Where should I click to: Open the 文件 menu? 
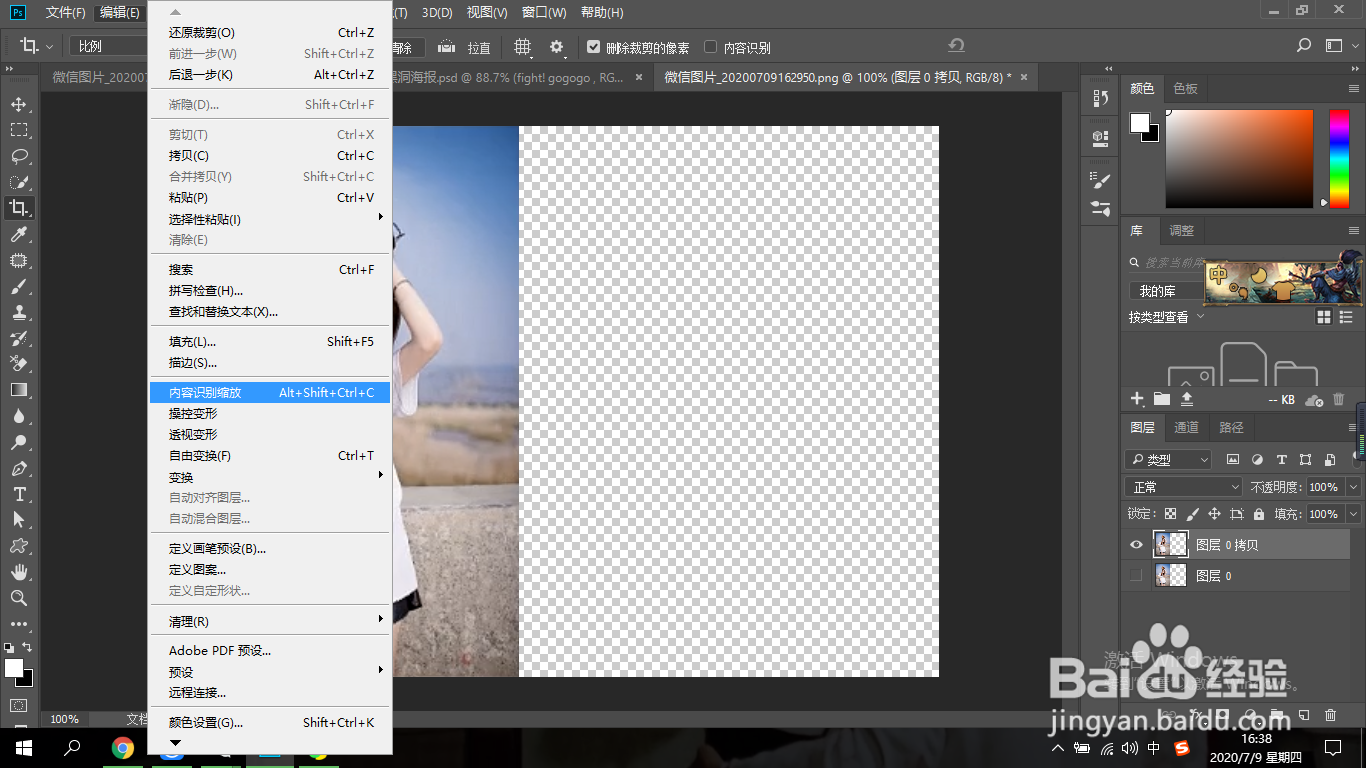click(66, 12)
